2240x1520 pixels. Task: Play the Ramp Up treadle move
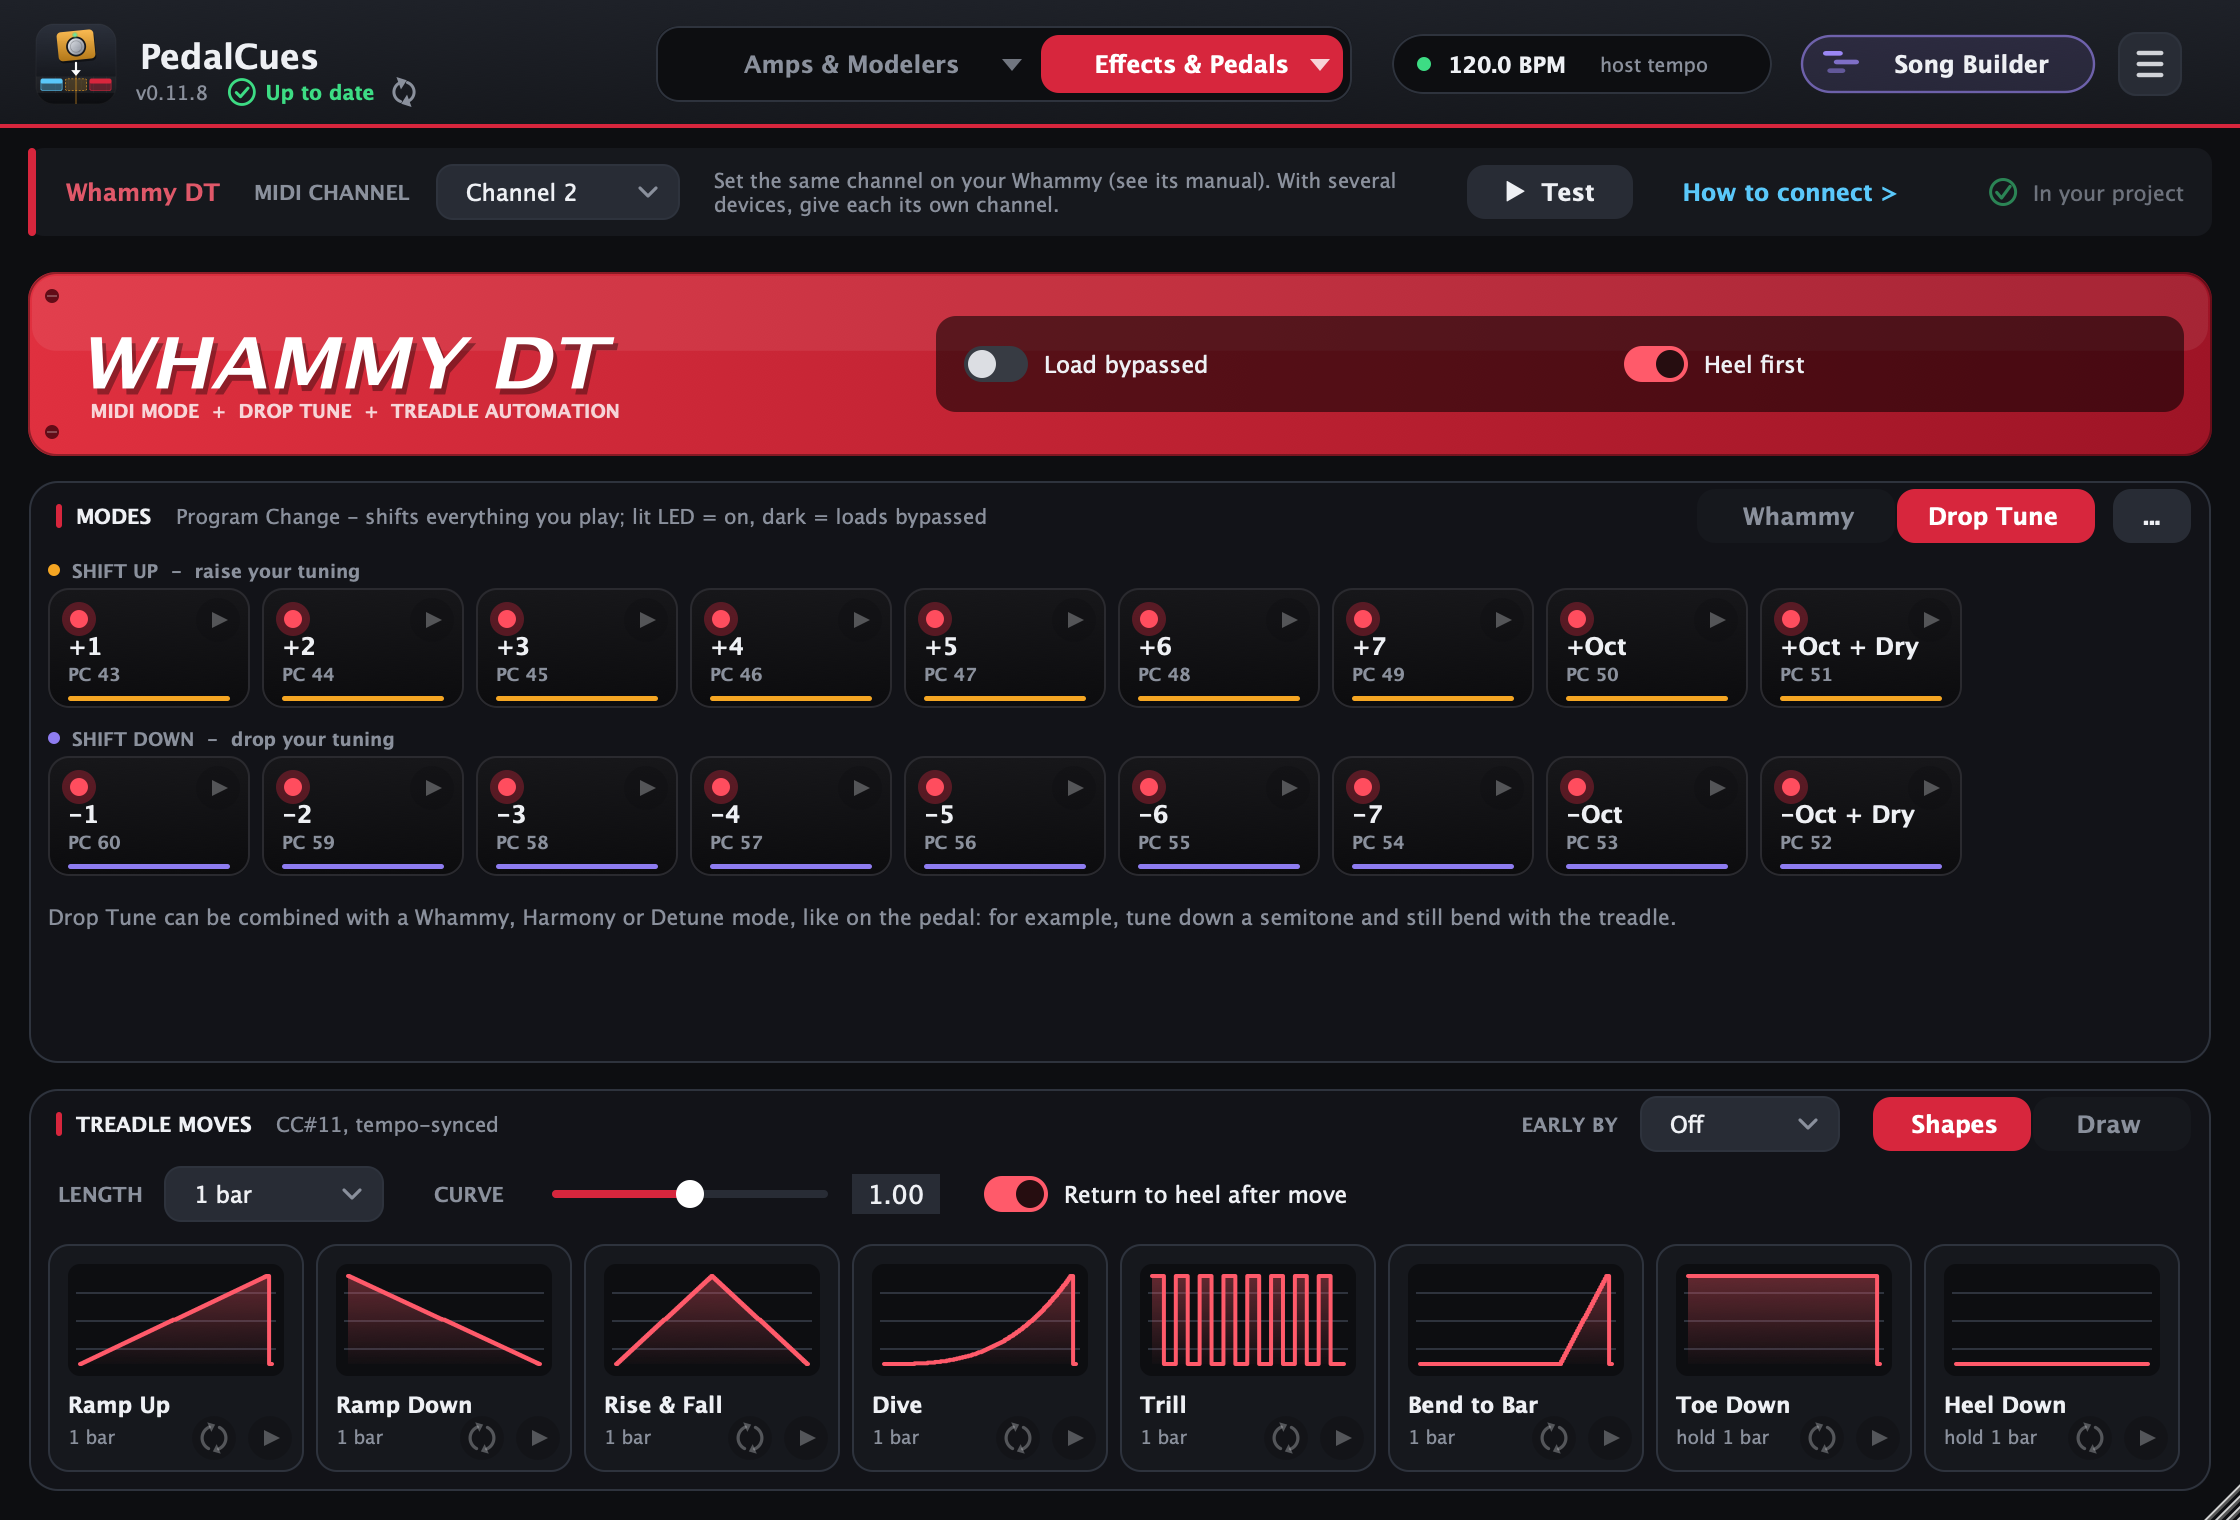[x=270, y=1438]
